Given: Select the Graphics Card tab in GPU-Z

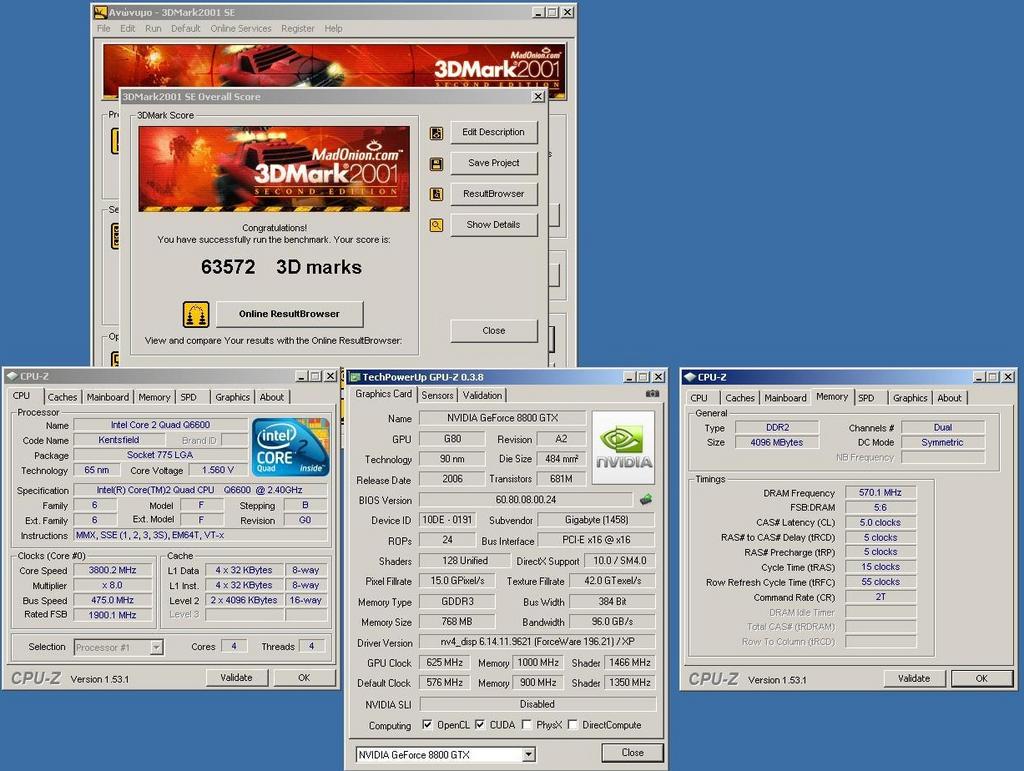Looking at the screenshot, I should pyautogui.click(x=383, y=394).
